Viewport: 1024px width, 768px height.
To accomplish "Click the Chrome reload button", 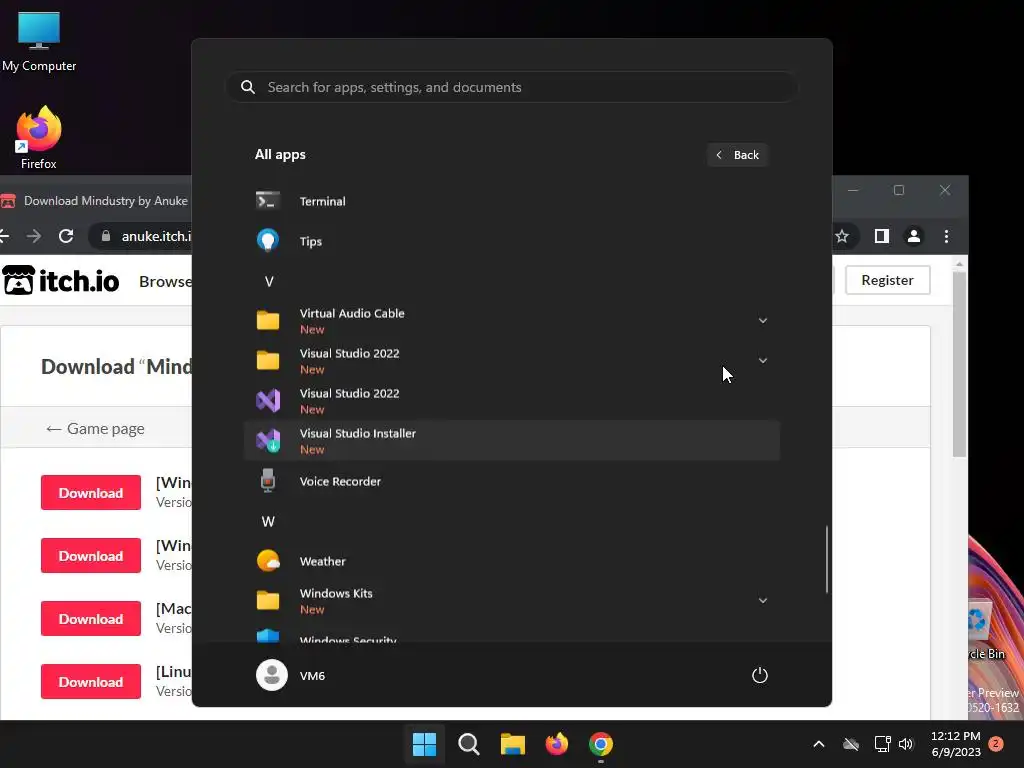I will (x=66, y=236).
